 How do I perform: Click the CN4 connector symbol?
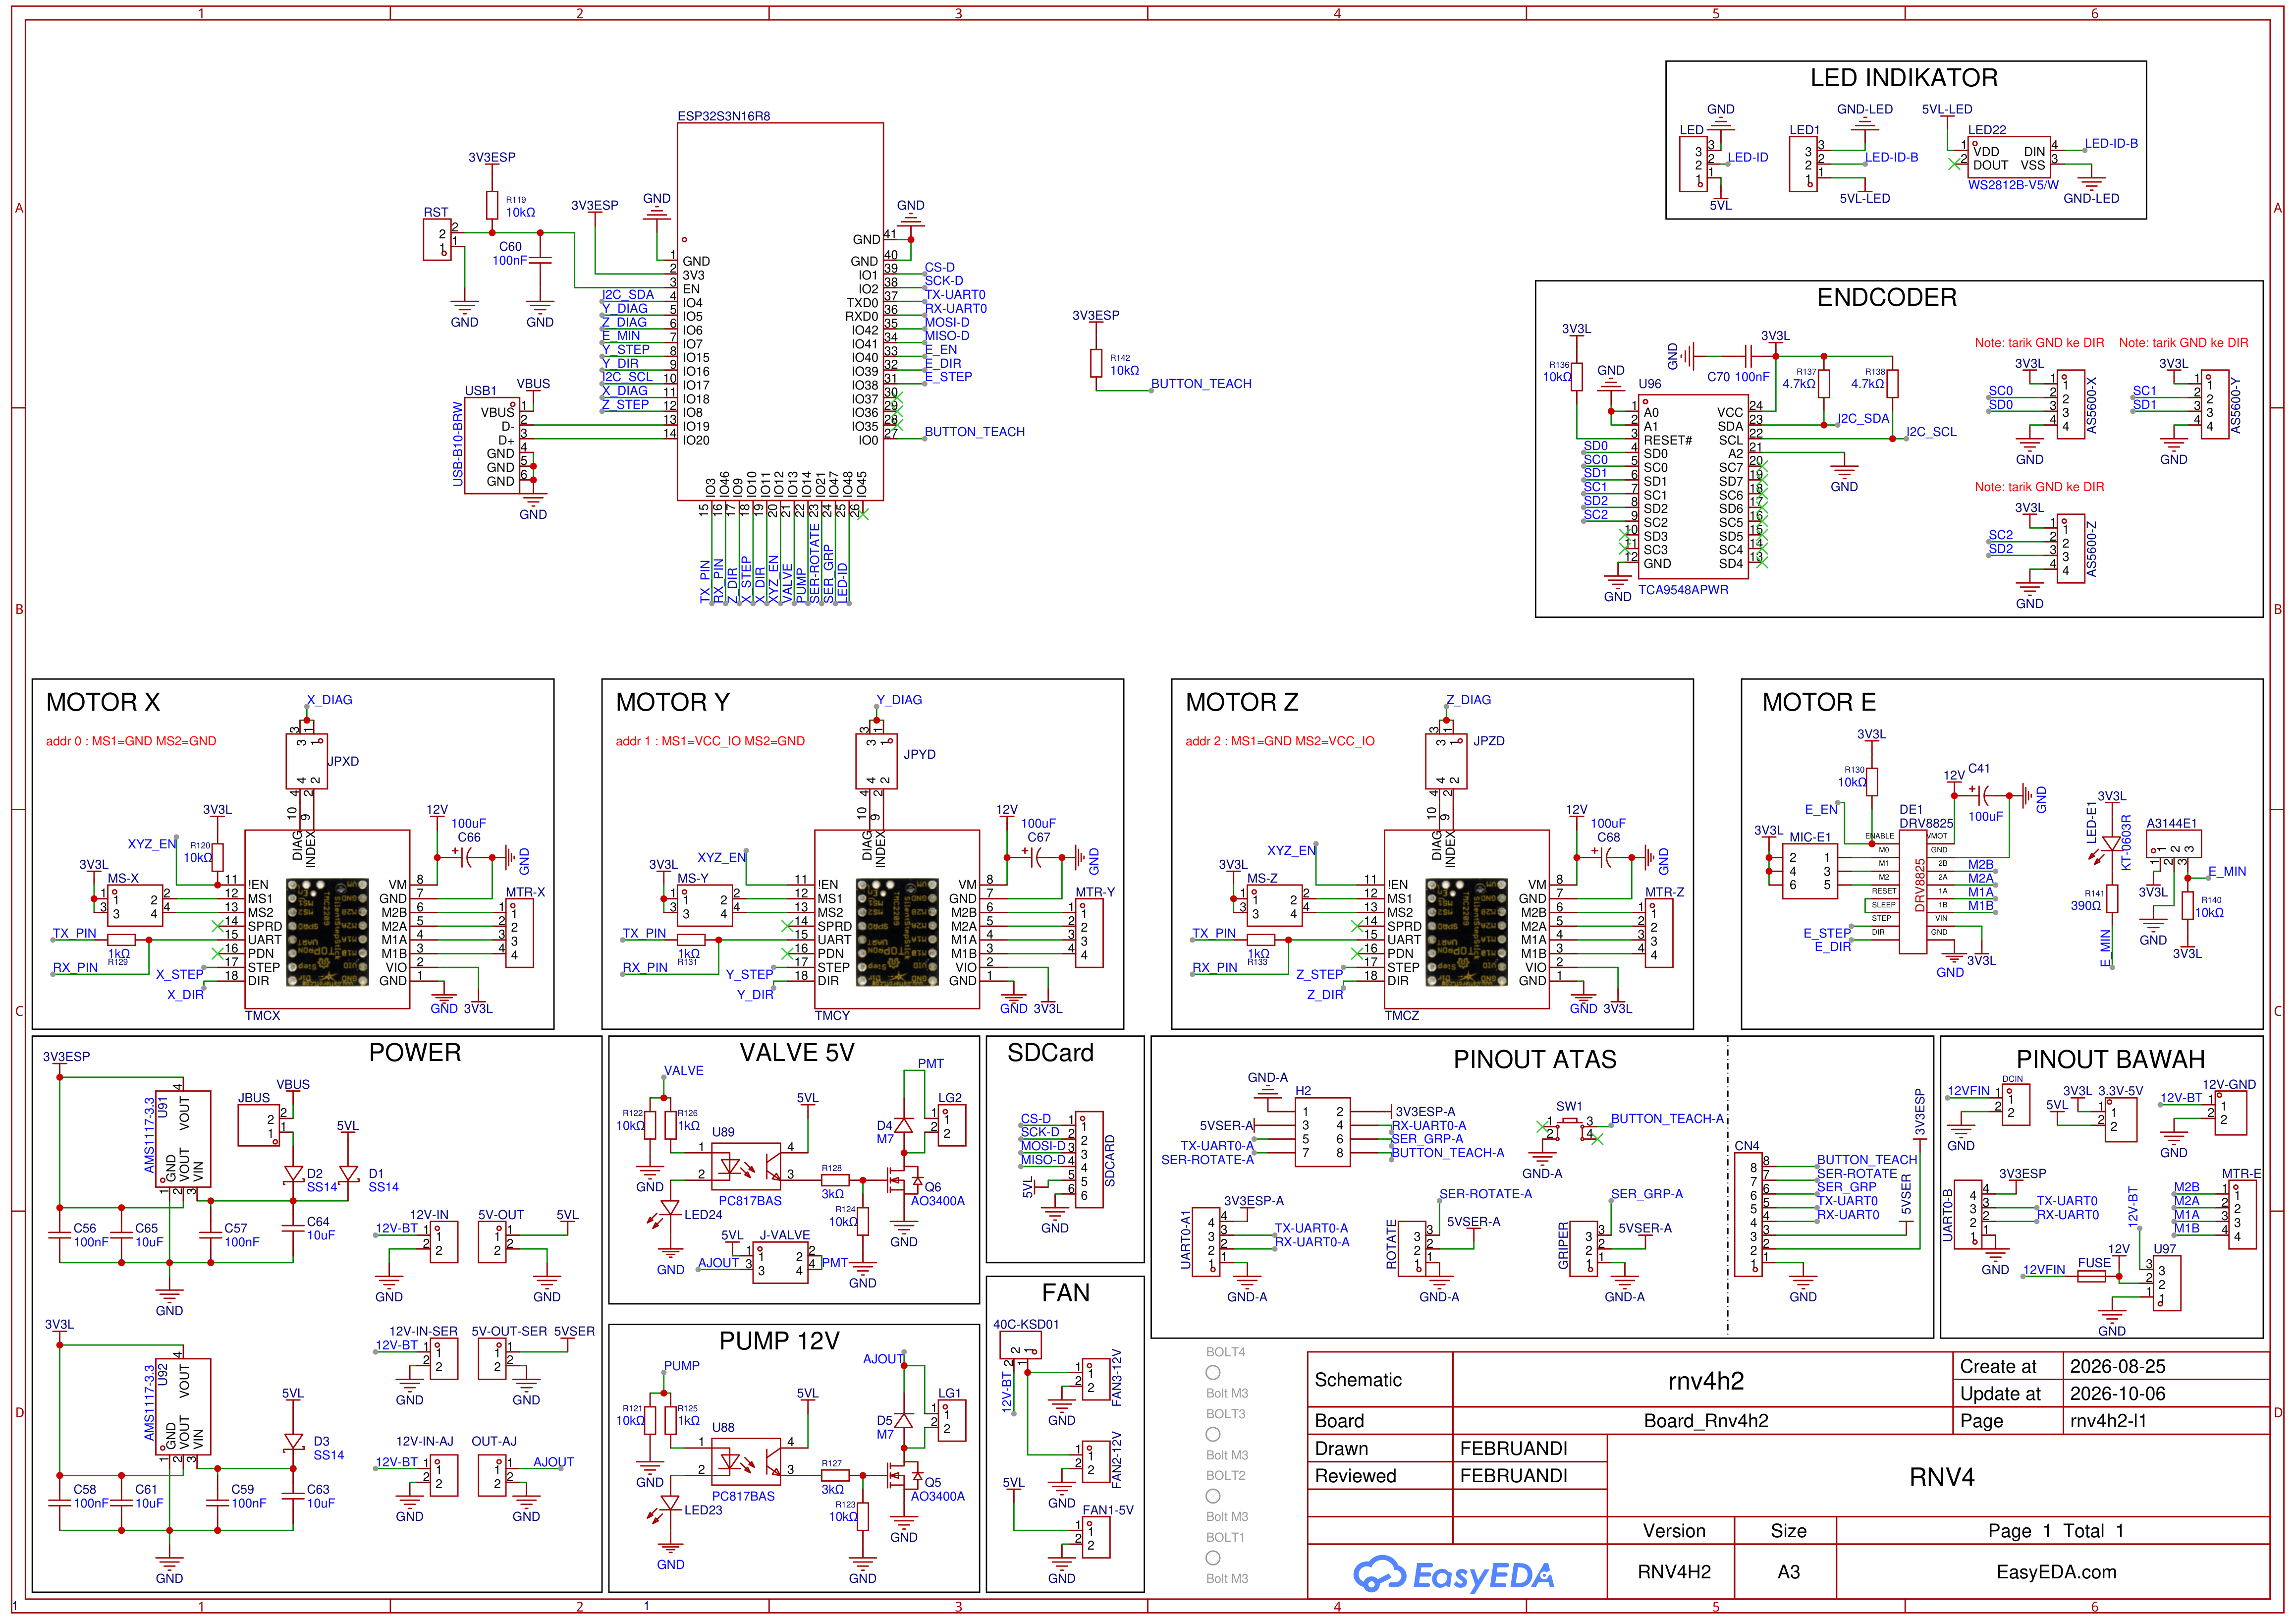tap(1747, 1215)
